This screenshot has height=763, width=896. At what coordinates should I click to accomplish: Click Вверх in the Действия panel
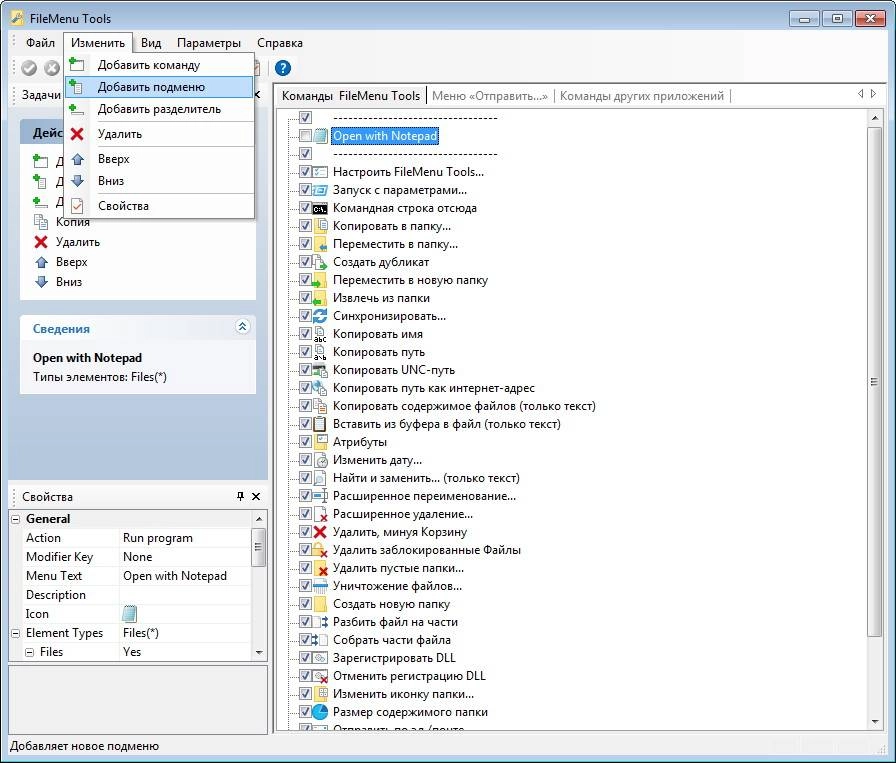point(71,262)
